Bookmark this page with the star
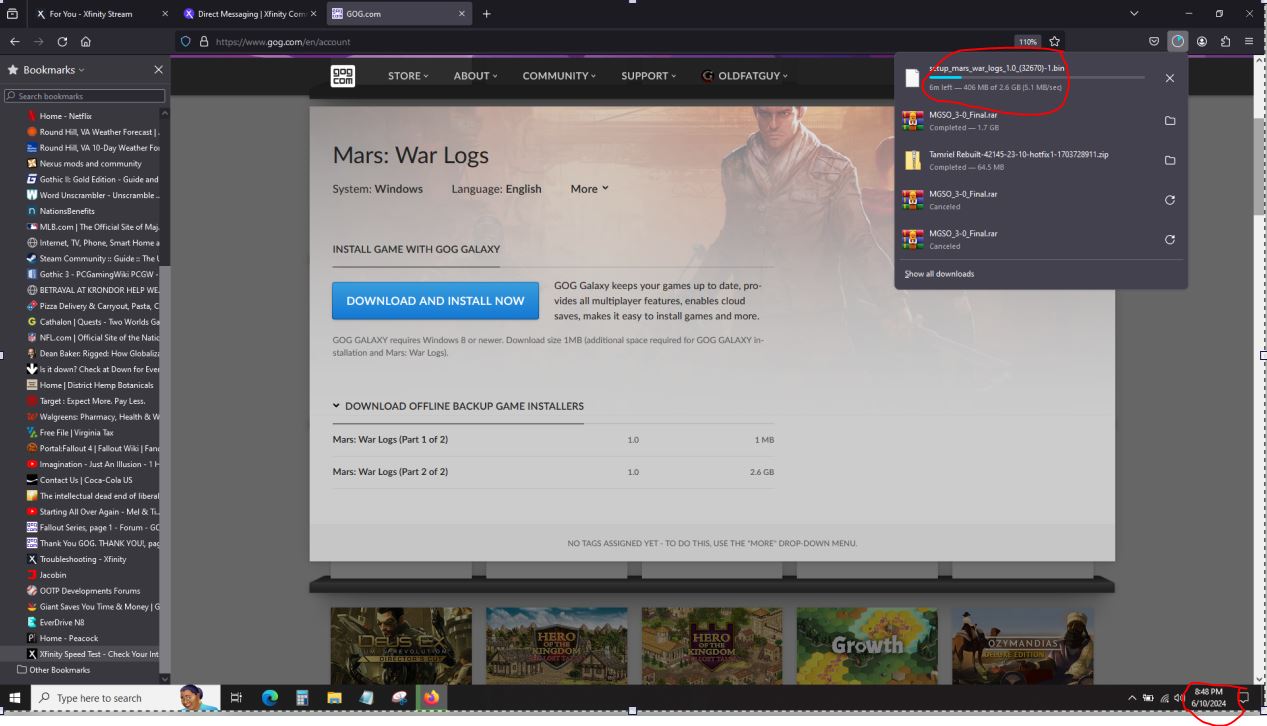 click(1055, 42)
